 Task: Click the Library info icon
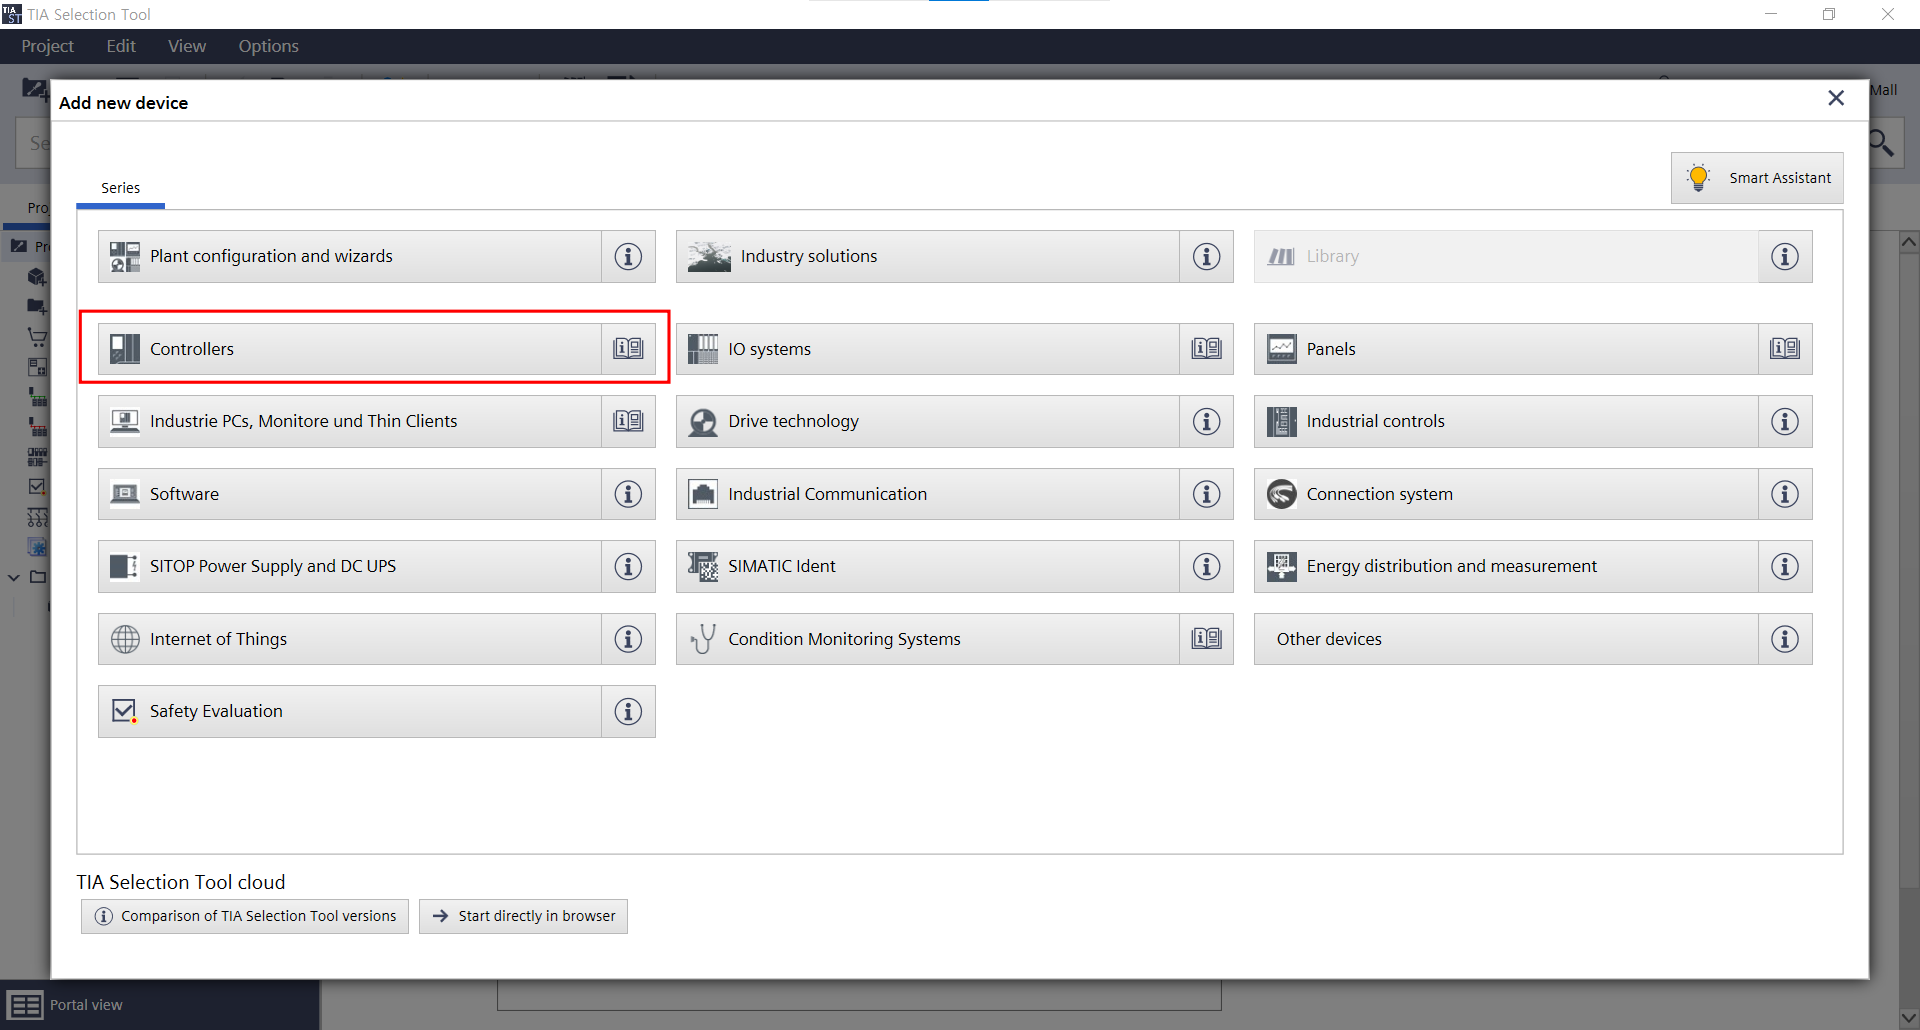tap(1785, 257)
